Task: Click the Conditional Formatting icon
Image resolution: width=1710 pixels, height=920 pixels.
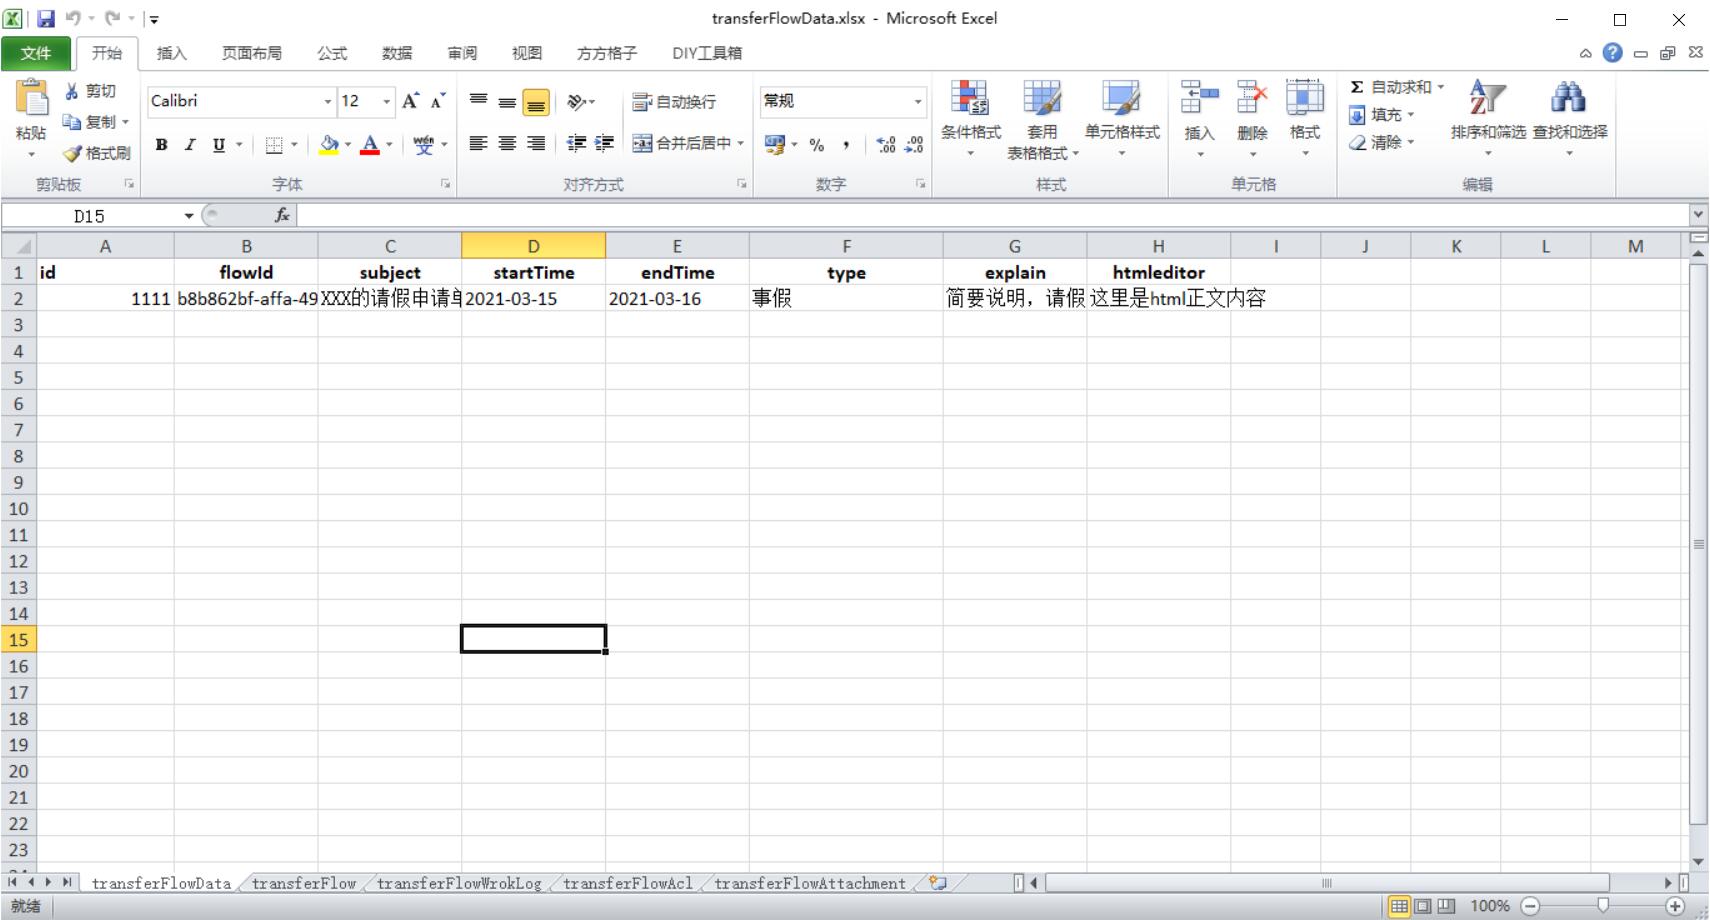Action: 969,100
